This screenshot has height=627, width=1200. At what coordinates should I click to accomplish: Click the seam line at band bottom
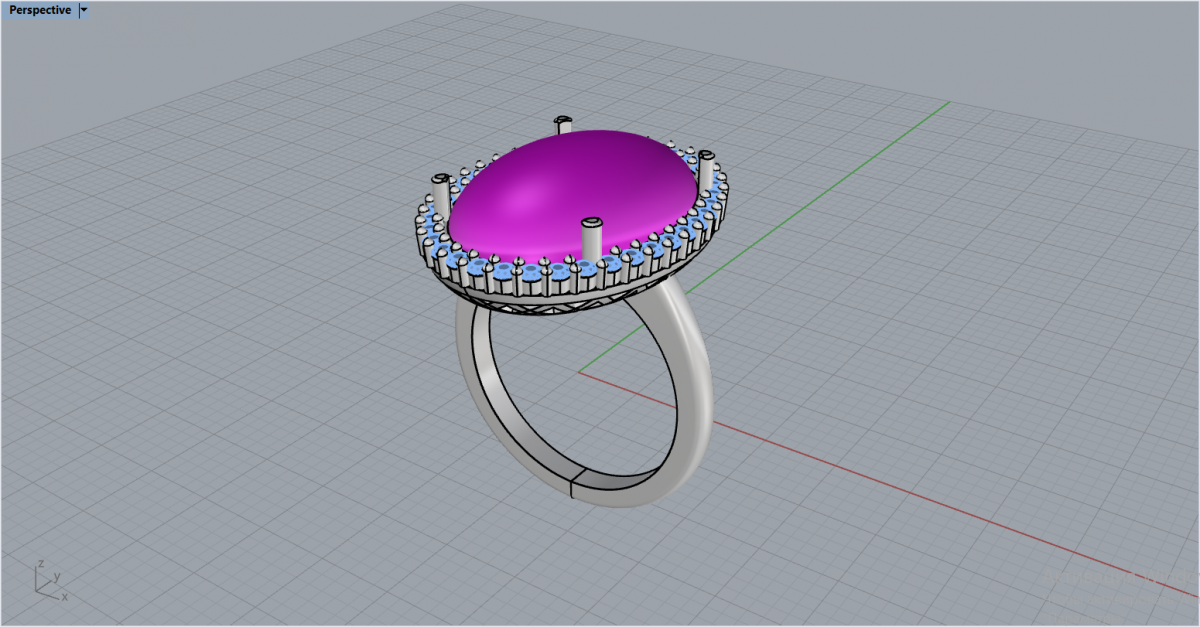(571, 488)
